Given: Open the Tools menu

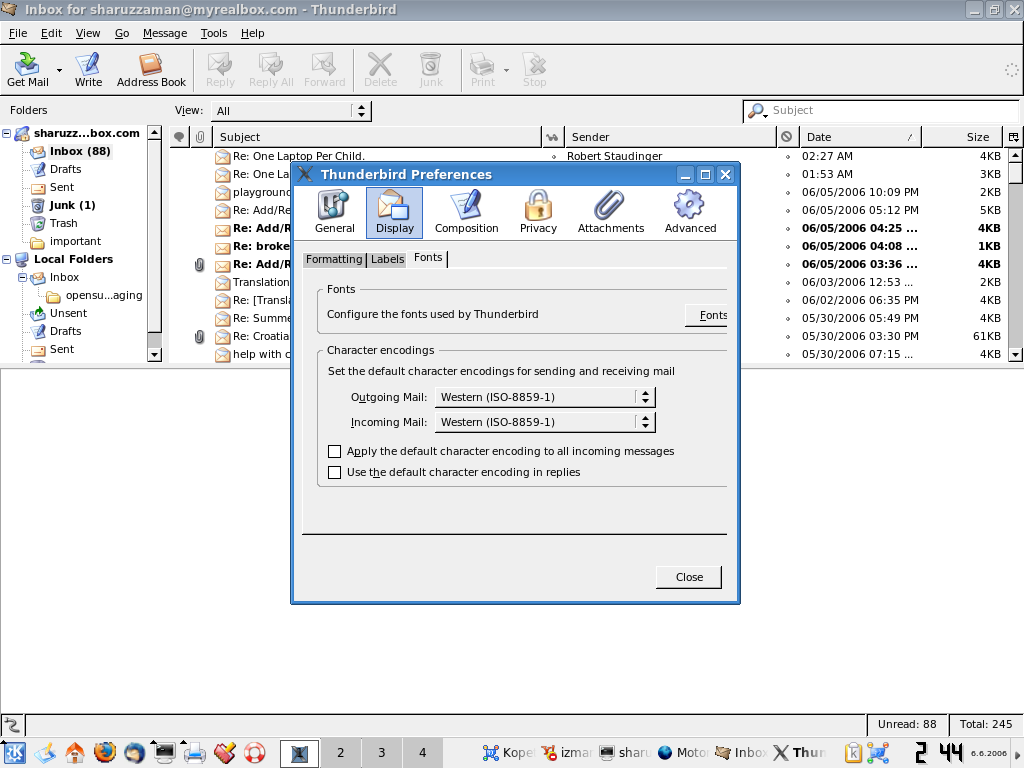Looking at the screenshot, I should pos(214,33).
